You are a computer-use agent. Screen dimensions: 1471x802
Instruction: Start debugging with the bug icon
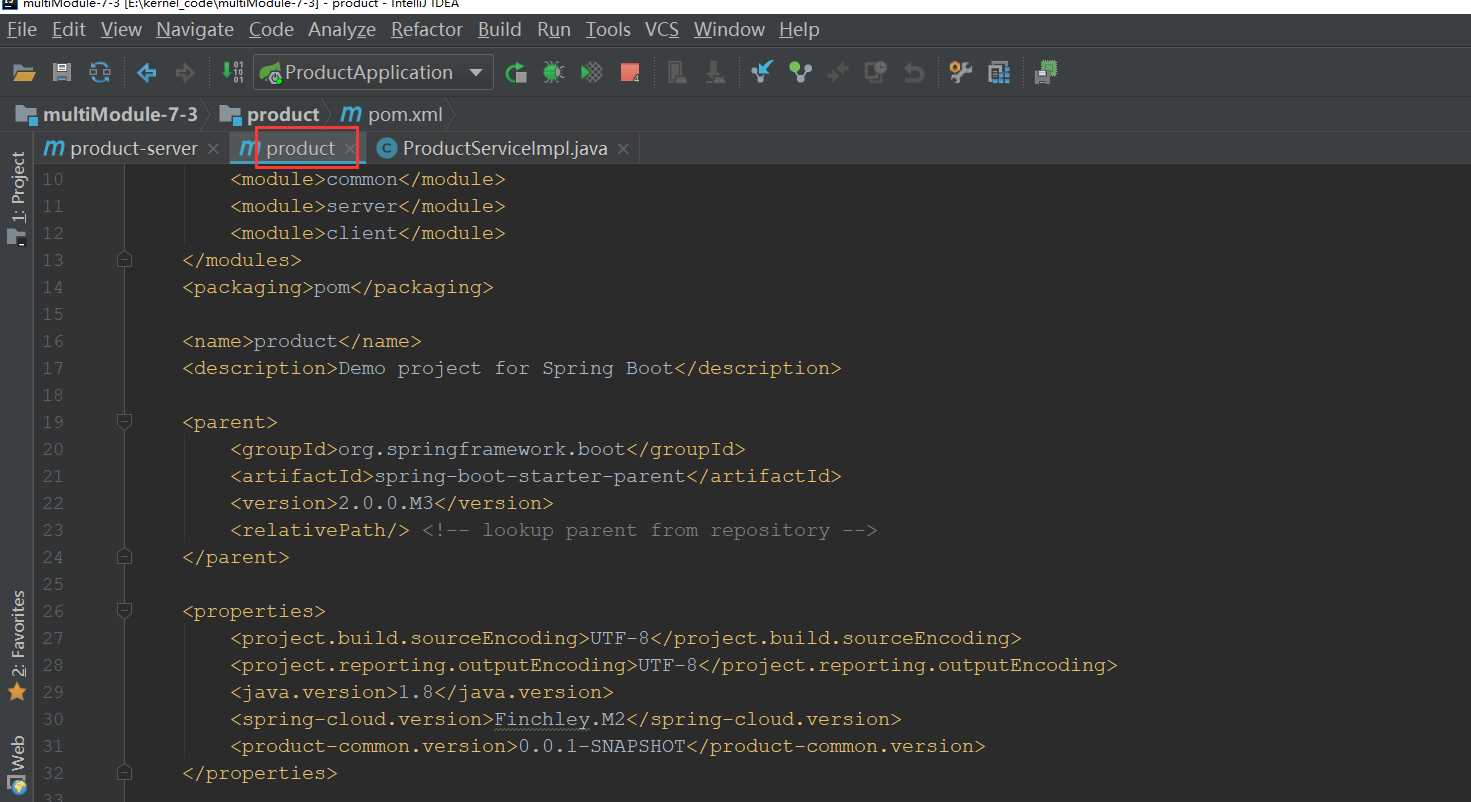tap(553, 72)
